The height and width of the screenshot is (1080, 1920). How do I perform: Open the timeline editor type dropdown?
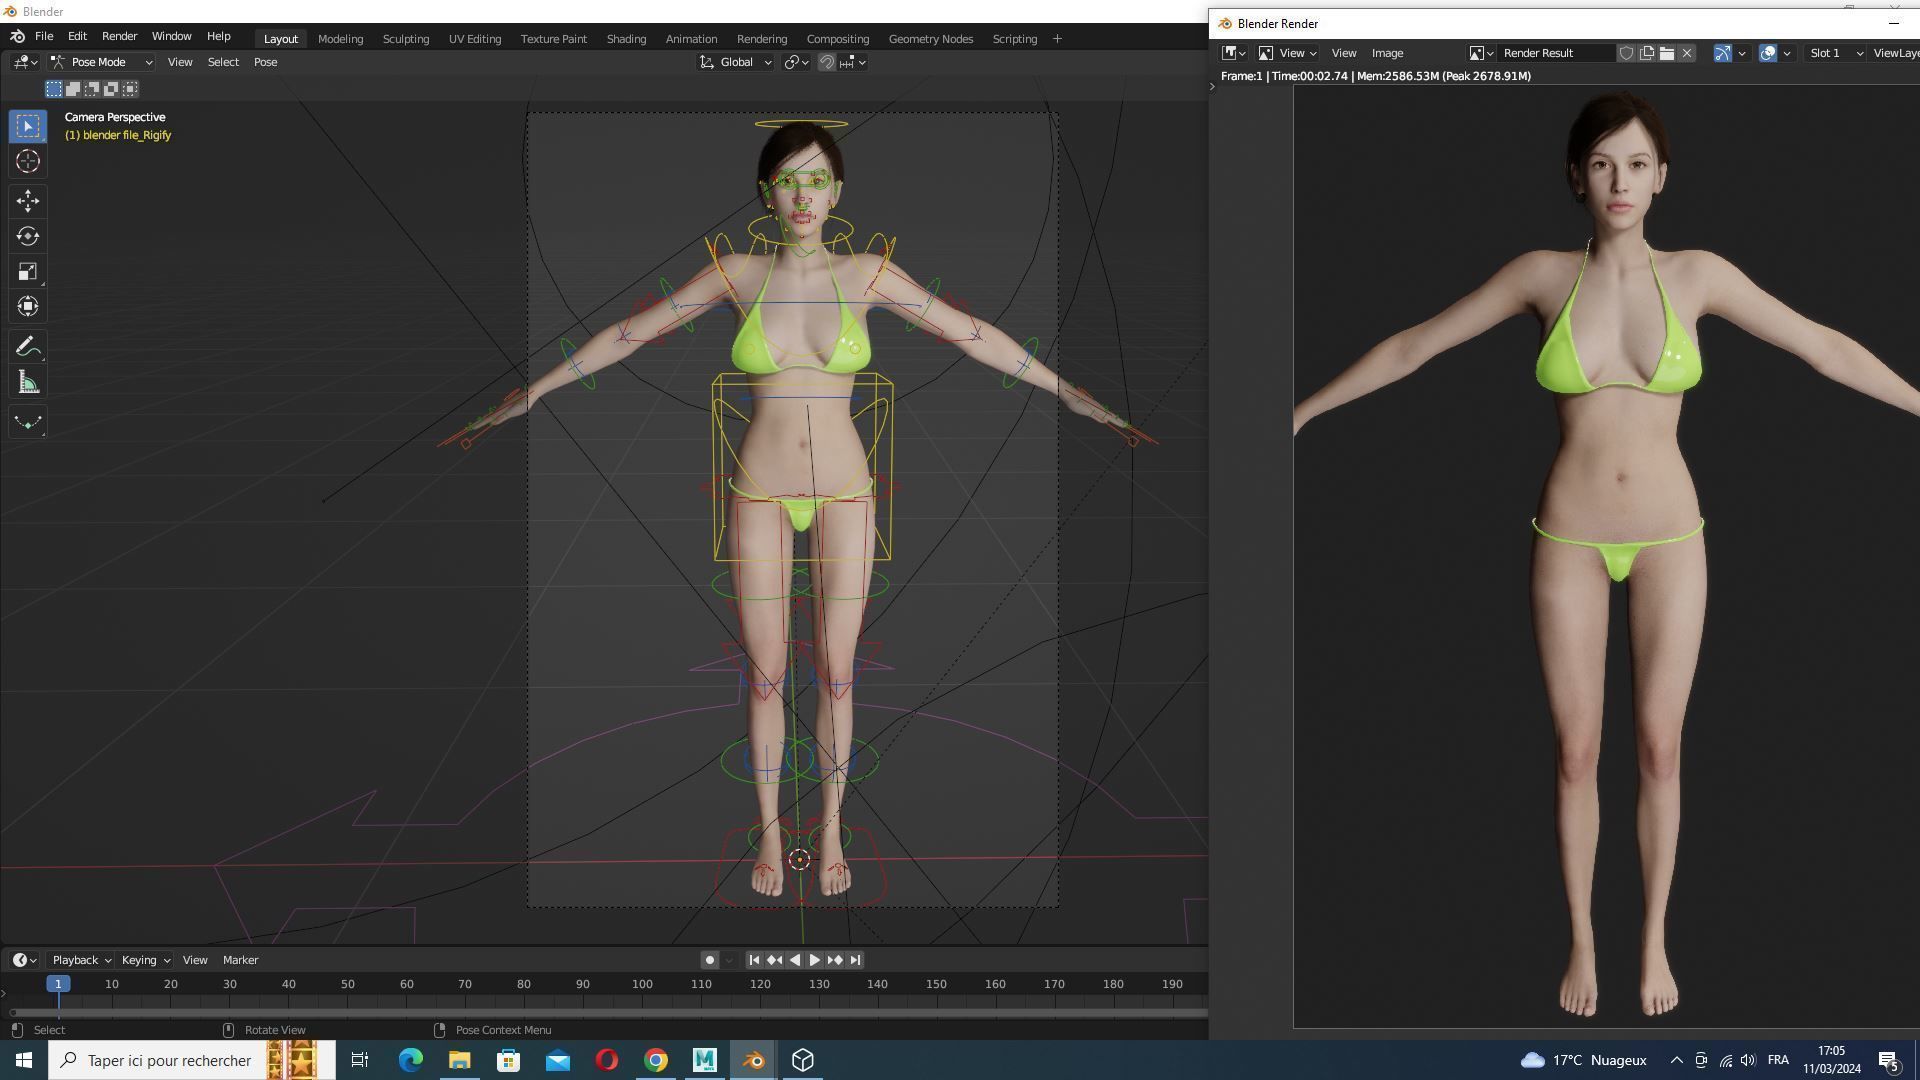point(24,960)
